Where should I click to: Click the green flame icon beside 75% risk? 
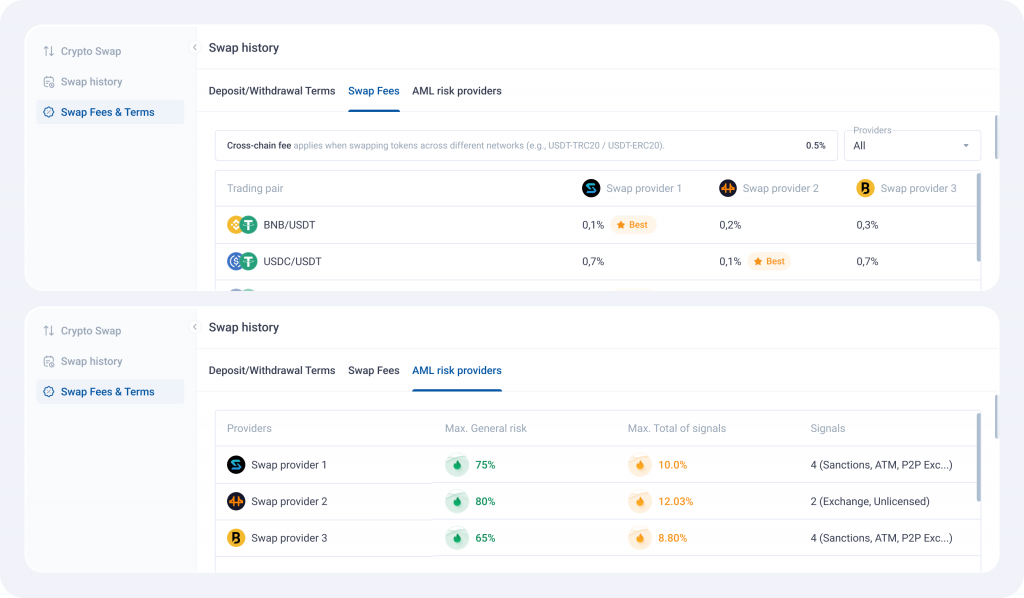point(457,465)
